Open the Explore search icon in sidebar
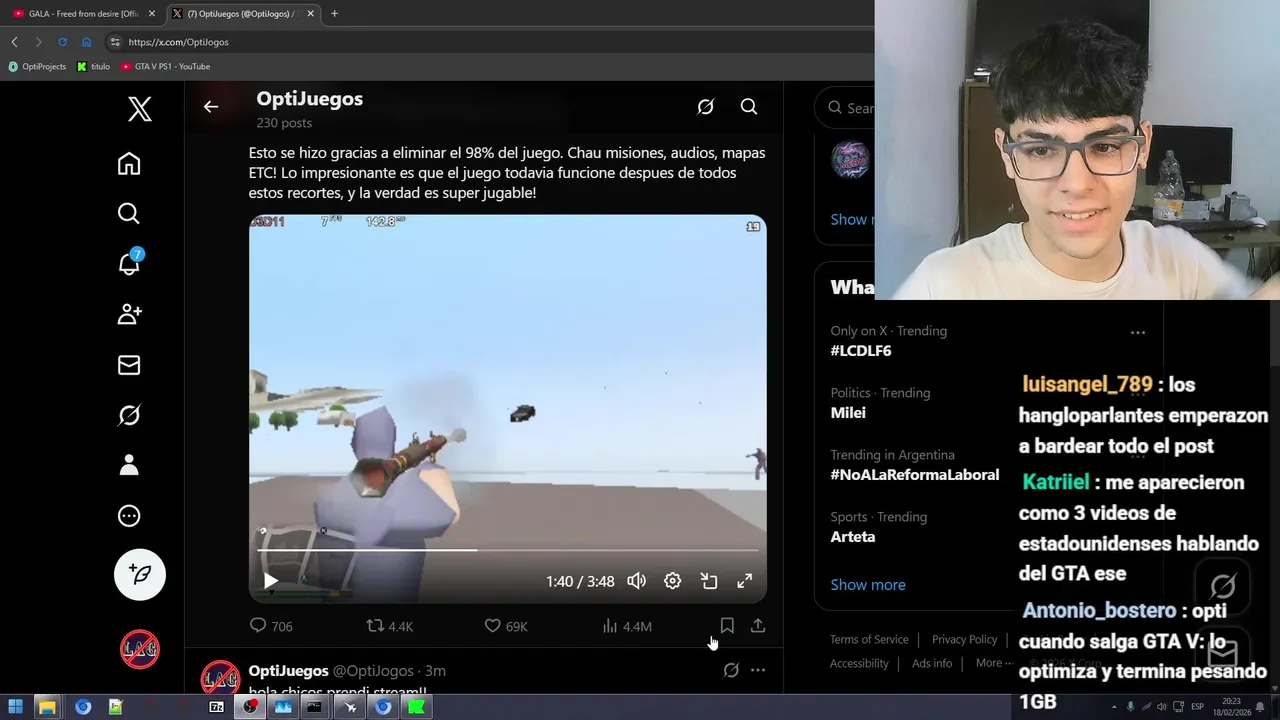 point(129,213)
